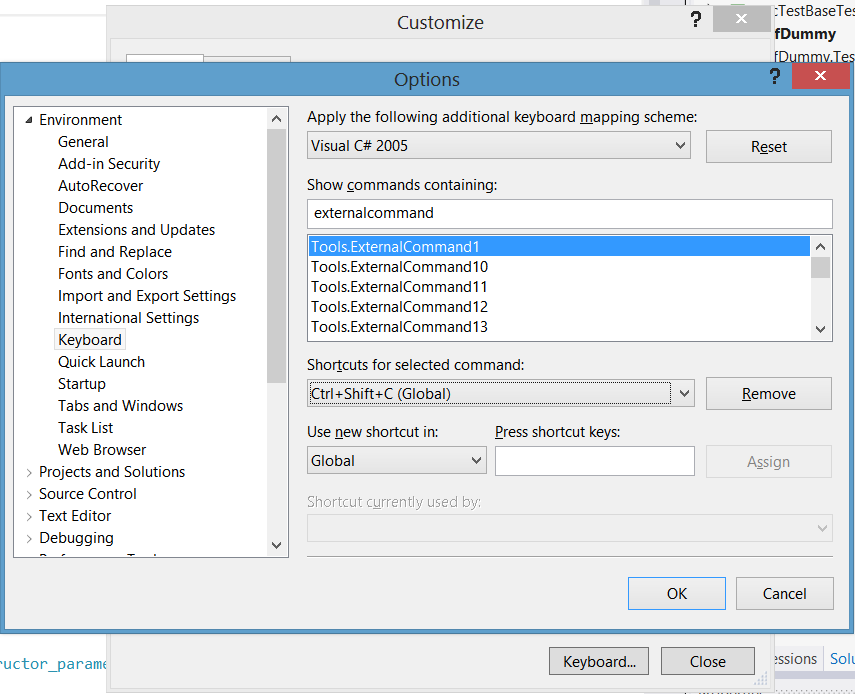This screenshot has width=855, height=694.
Task: Select Tools.ExternalCommand12 in the list
Action: pyautogui.click(x=559, y=307)
